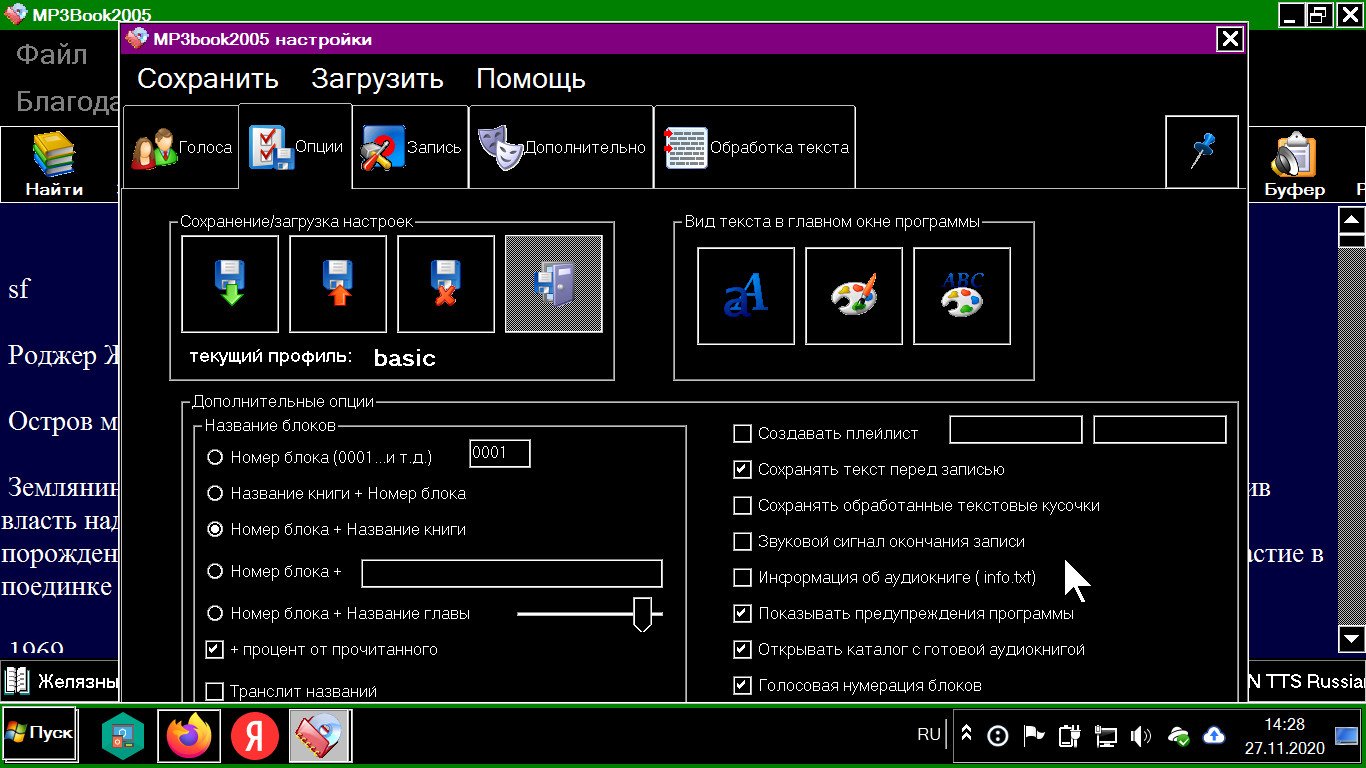The height and width of the screenshot is (768, 1366).
Task: Click the custom text field after Номер блока +
Action: click(512, 573)
